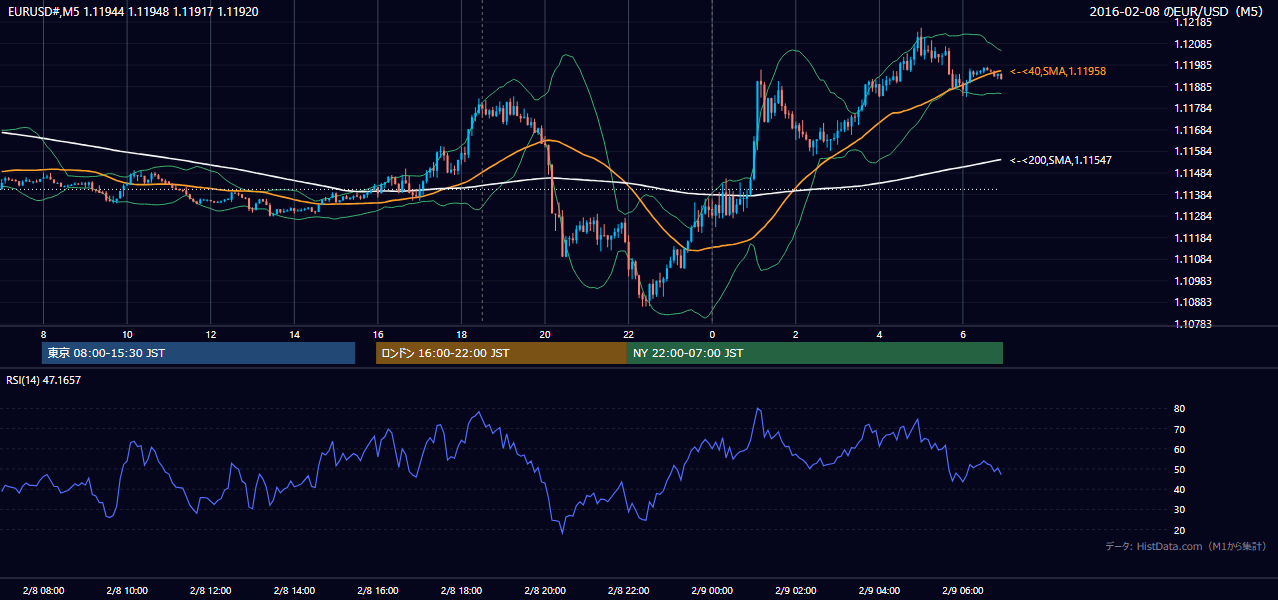Click price level 1.11484 on the axis
The height and width of the screenshot is (600, 1278).
pyautogui.click(x=1193, y=173)
